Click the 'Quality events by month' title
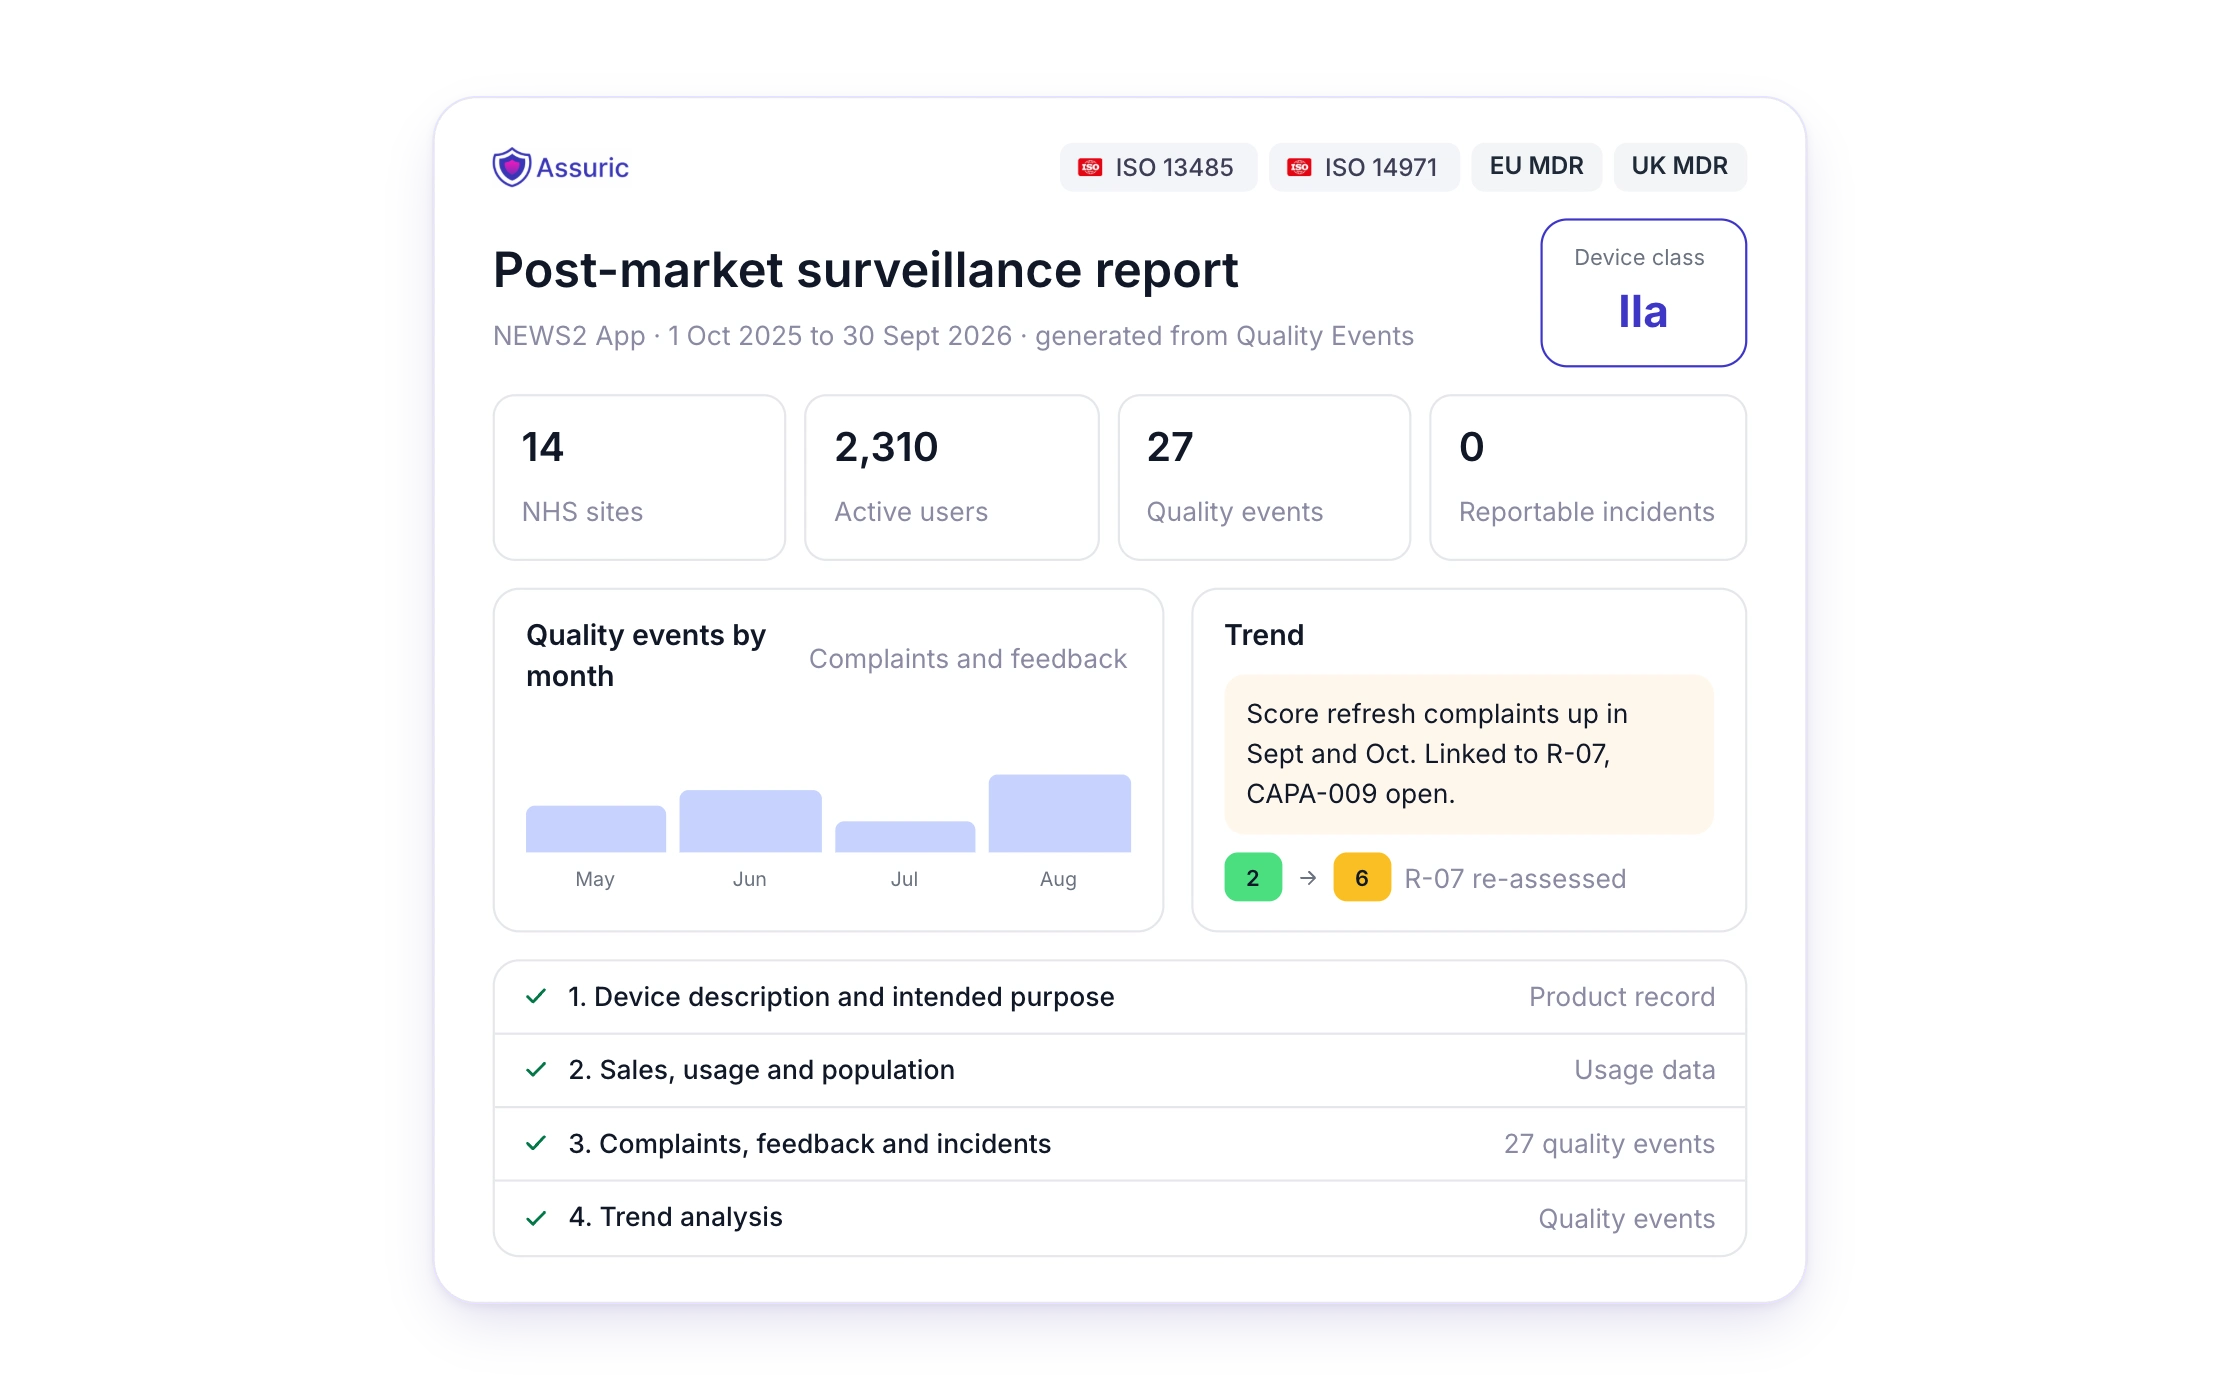 tap(646, 655)
